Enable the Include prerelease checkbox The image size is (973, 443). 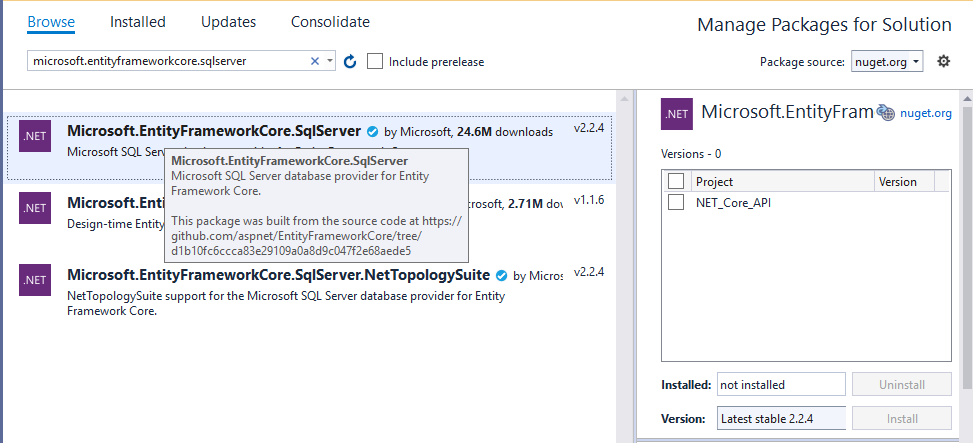(x=375, y=62)
